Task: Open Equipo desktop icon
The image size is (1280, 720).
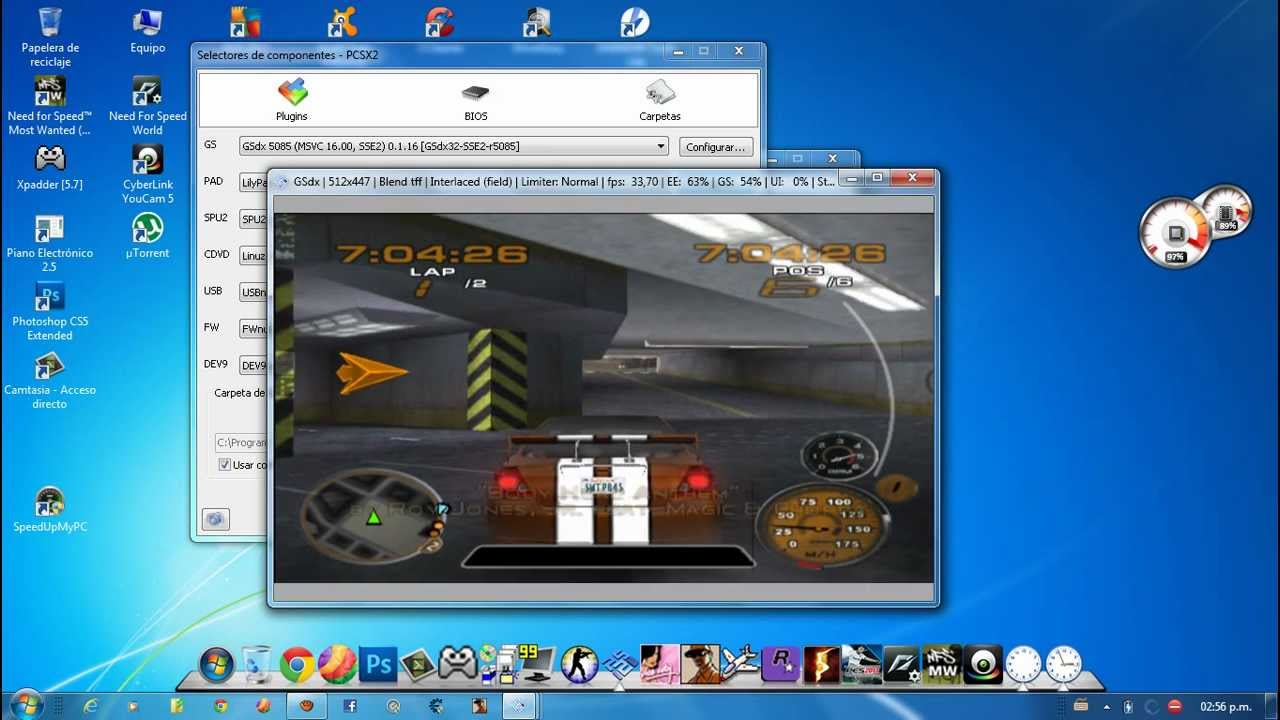Action: (x=147, y=30)
